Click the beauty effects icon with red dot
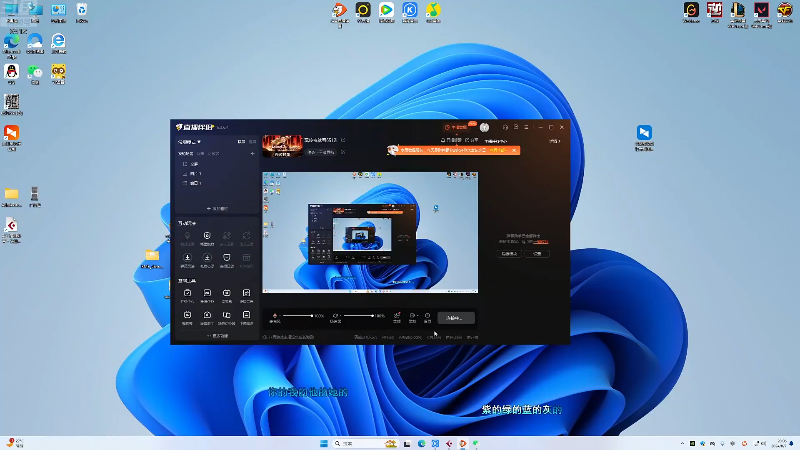Image resolution: width=800 pixels, height=450 pixels. click(397, 317)
